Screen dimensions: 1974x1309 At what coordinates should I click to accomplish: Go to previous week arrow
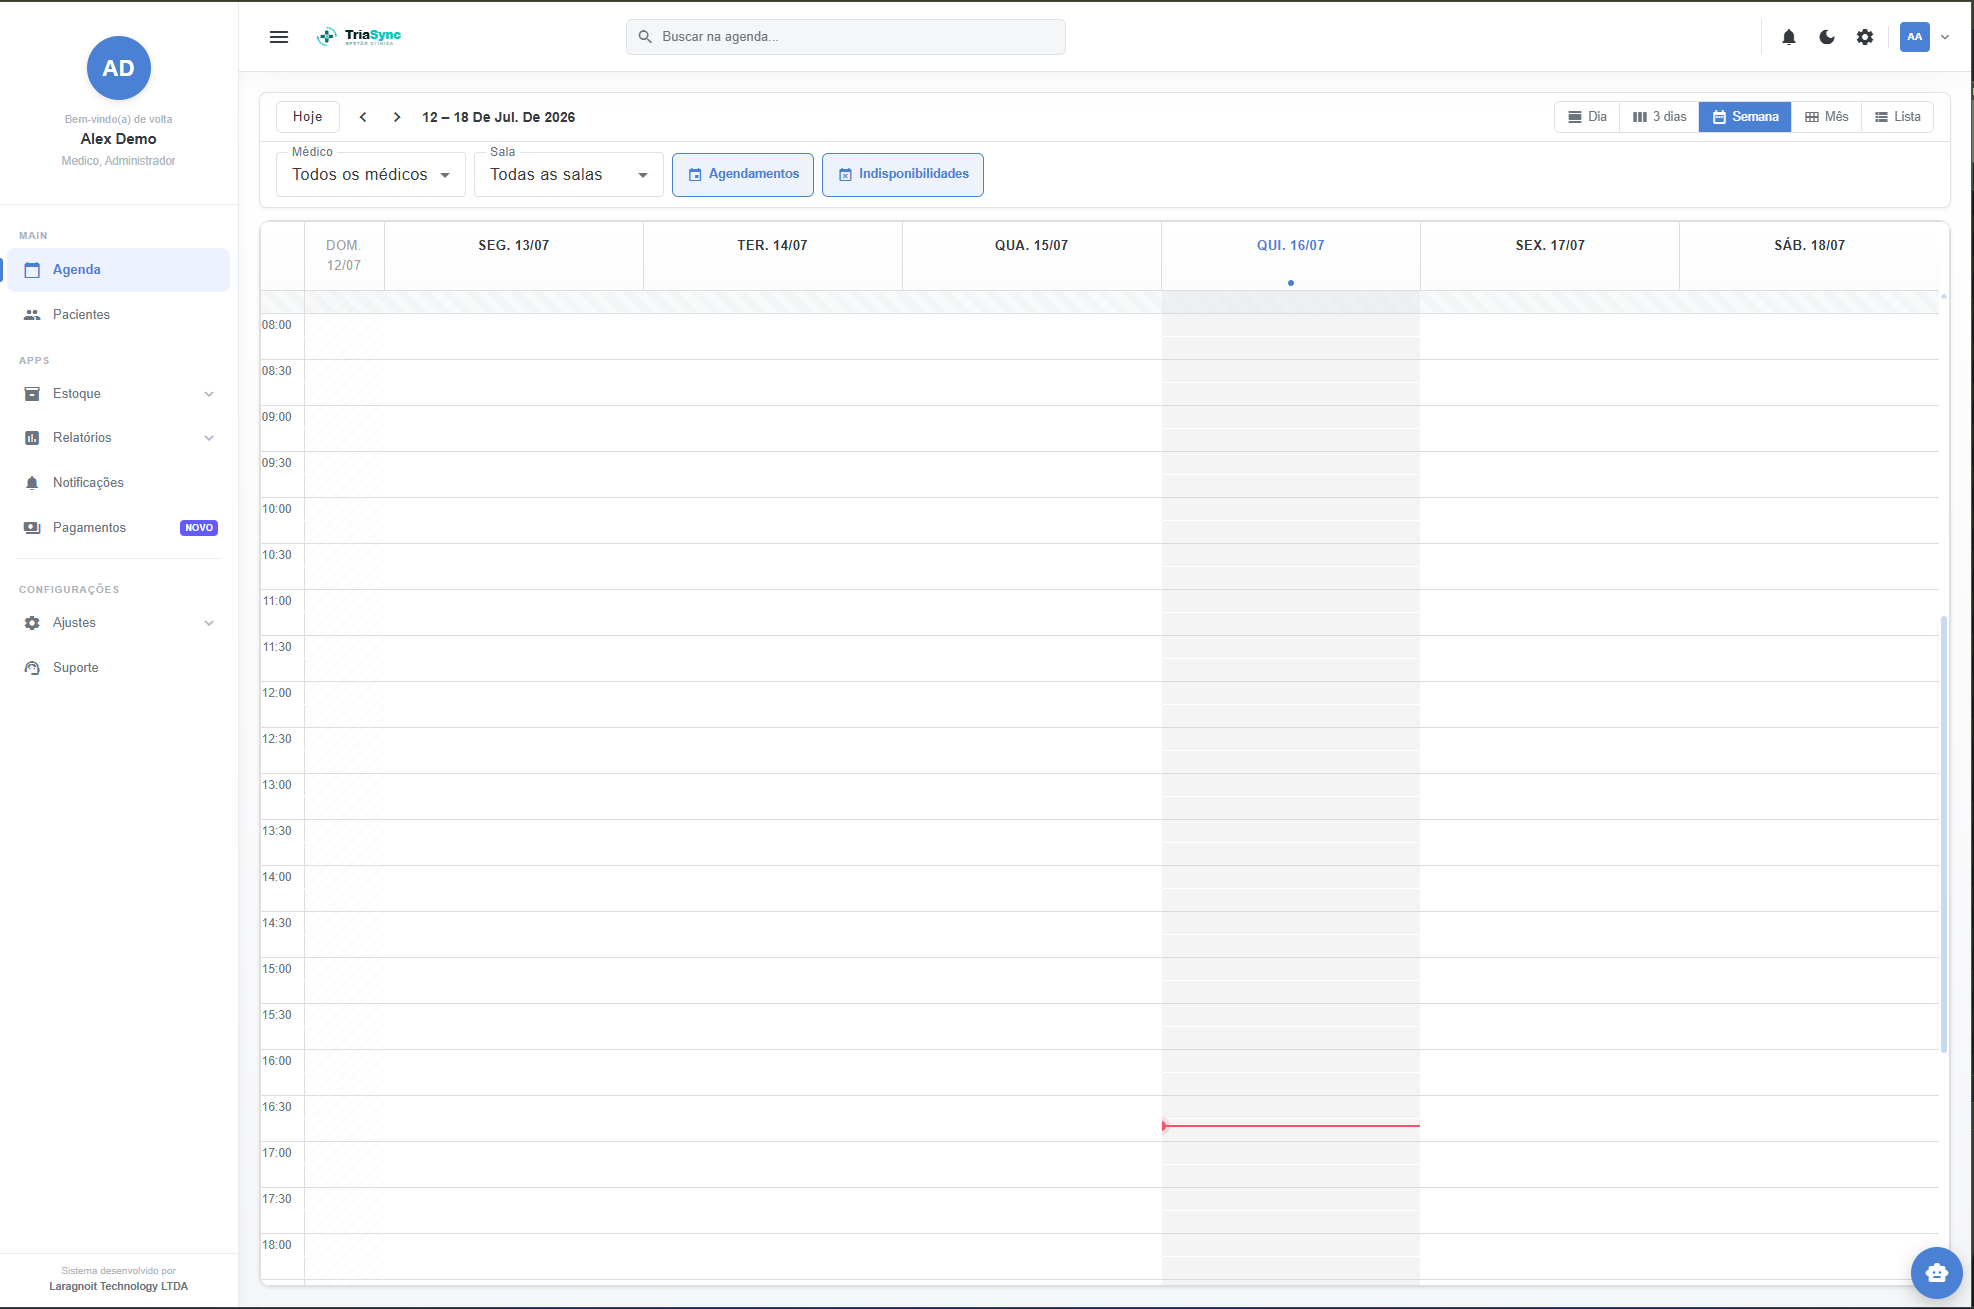point(363,117)
